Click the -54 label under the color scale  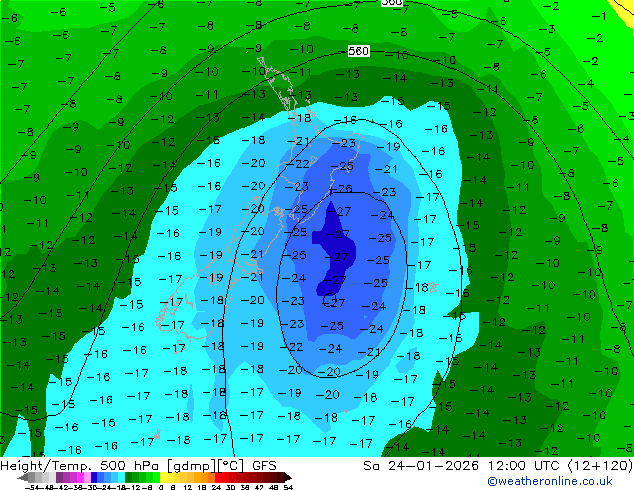pyautogui.click(x=32, y=487)
